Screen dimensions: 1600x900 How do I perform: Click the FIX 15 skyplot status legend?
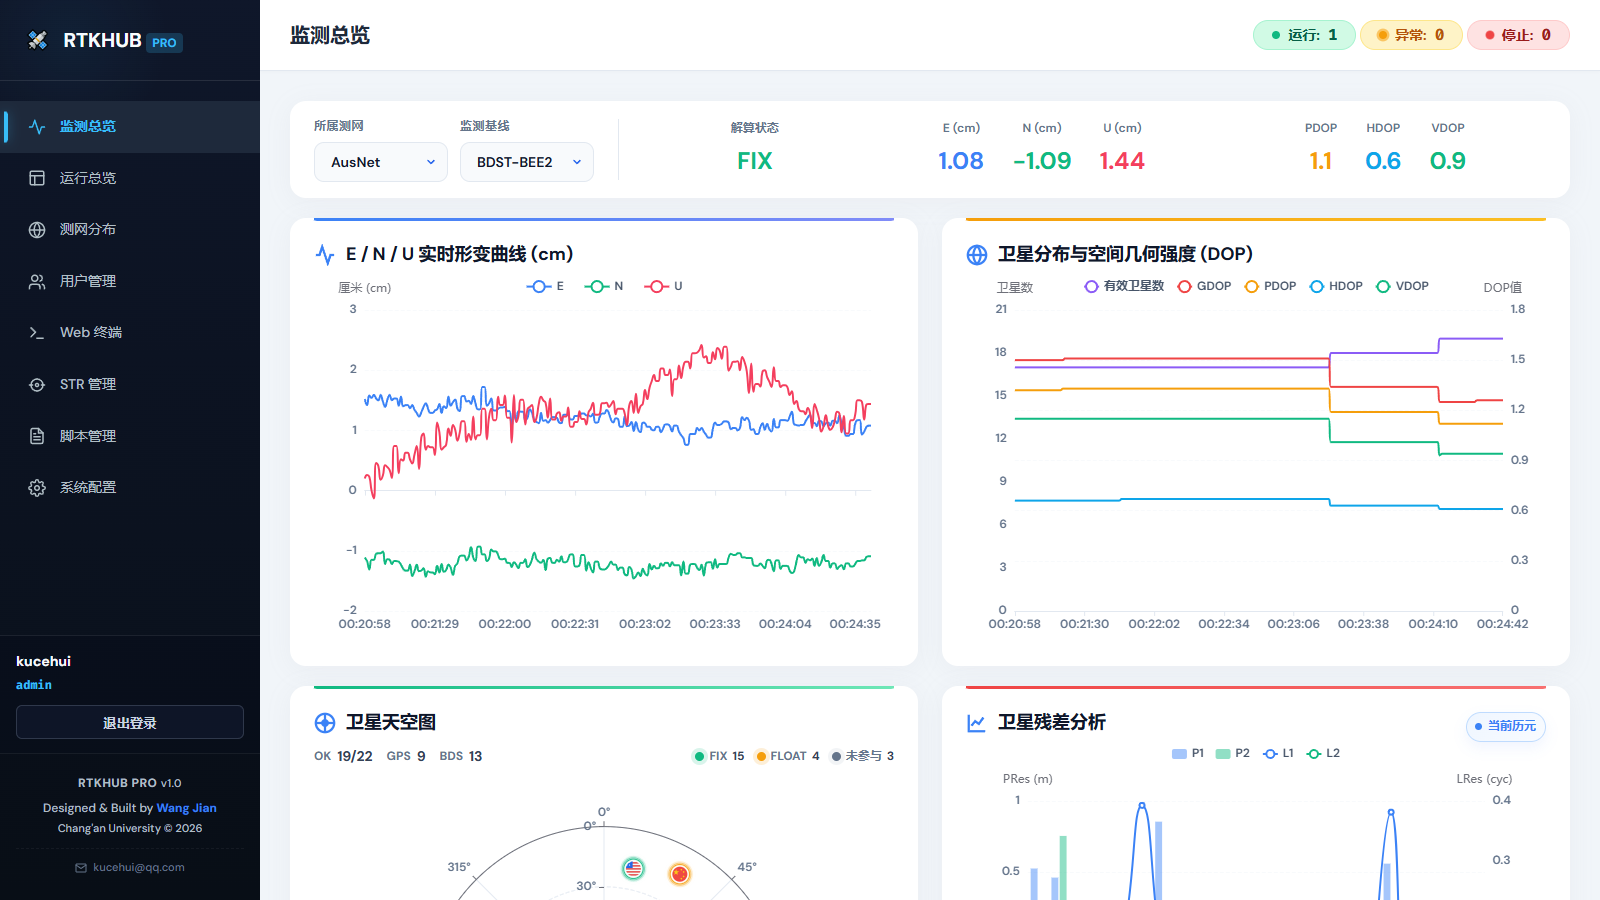pyautogui.click(x=719, y=756)
